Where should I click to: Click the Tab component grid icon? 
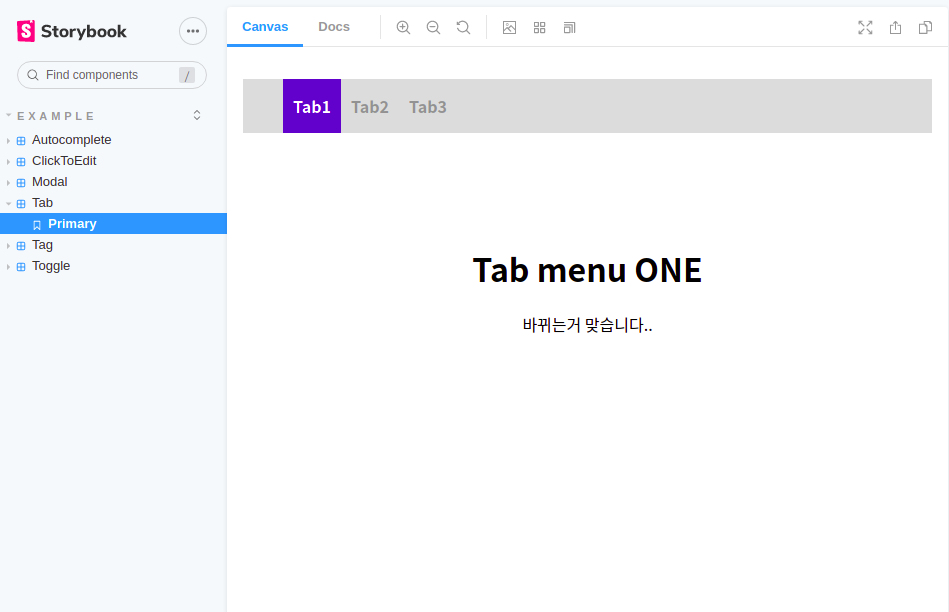point(21,203)
